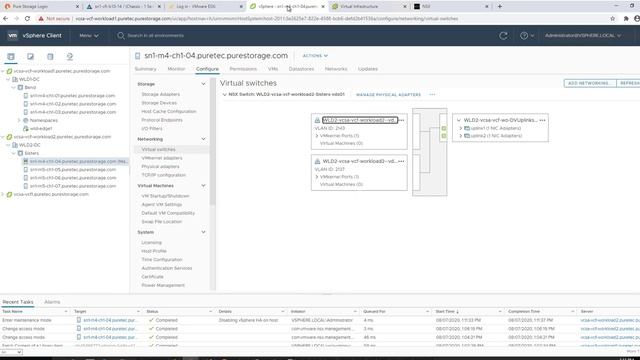This screenshot has height=360, width=640.
Task: Click the browser address bar URL
Action: click(267, 19)
